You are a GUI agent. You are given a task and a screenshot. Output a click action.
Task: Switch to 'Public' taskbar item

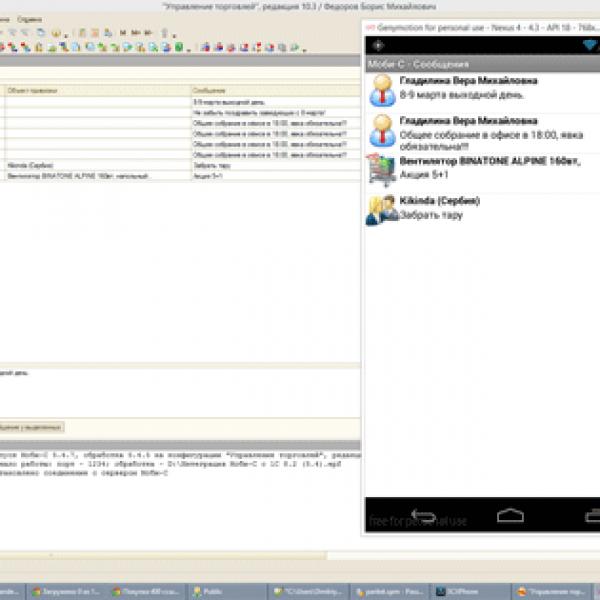click(208, 592)
